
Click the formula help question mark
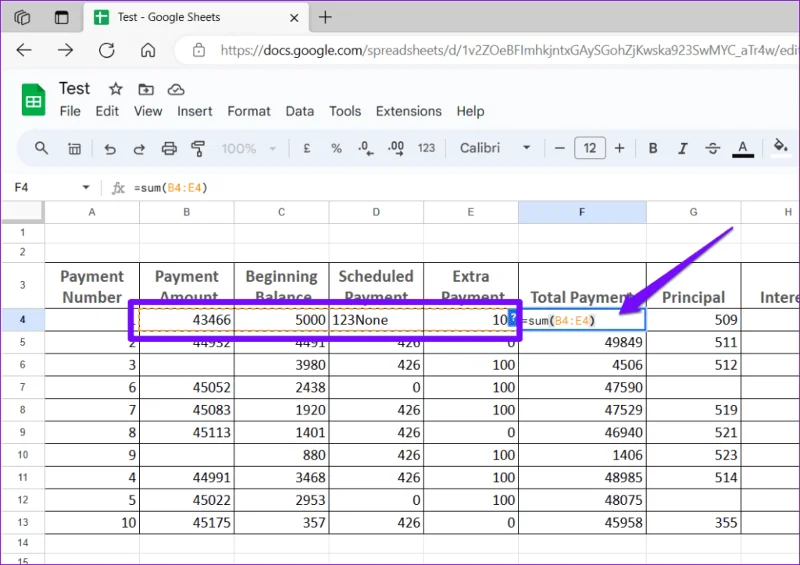[x=513, y=317]
